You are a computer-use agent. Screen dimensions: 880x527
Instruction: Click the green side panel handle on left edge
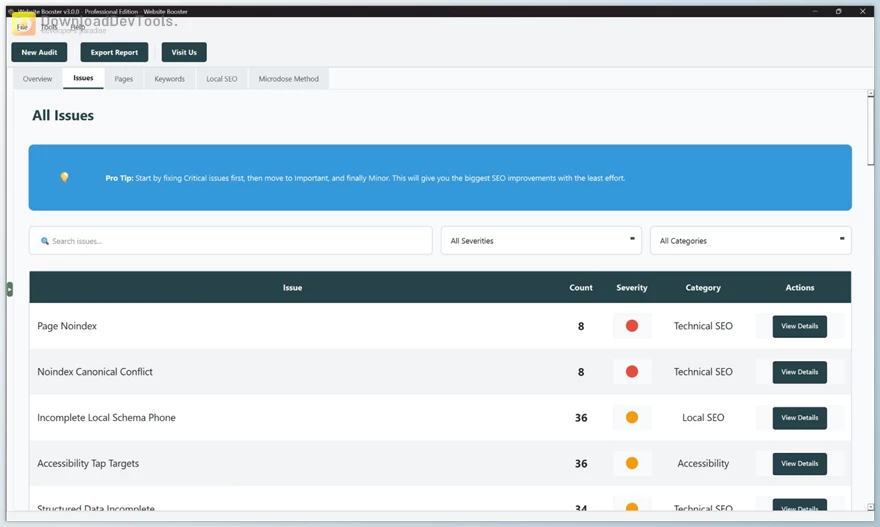click(x=9, y=289)
